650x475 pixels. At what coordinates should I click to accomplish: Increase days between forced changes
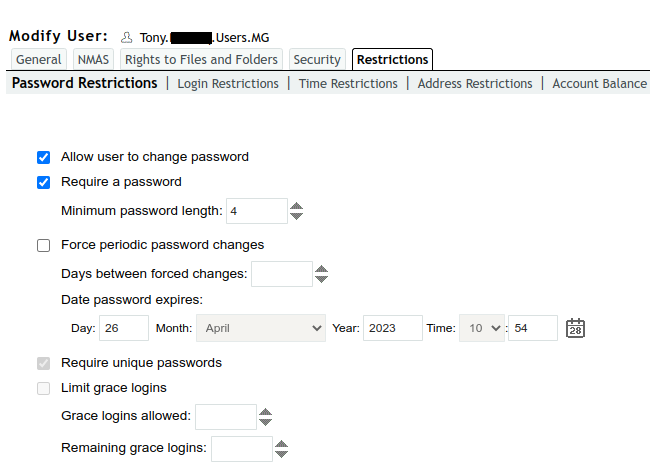321,269
